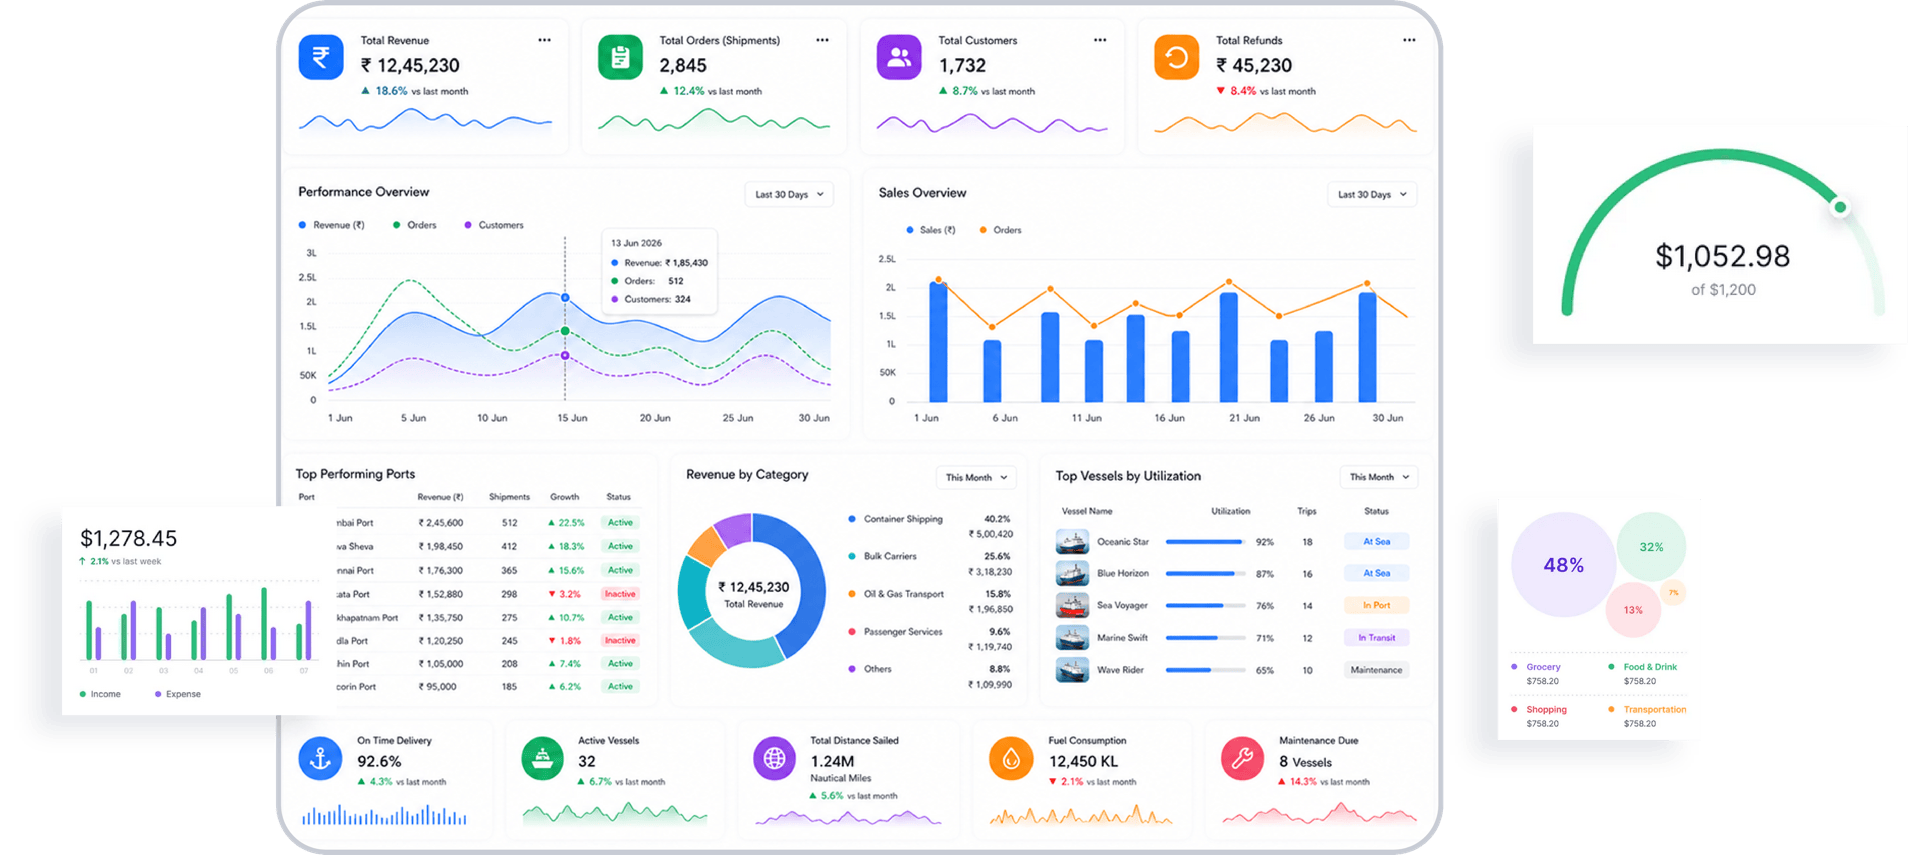The image size is (1920, 855).
Task: Click the Total Orders clipboard icon
Action: point(620,57)
